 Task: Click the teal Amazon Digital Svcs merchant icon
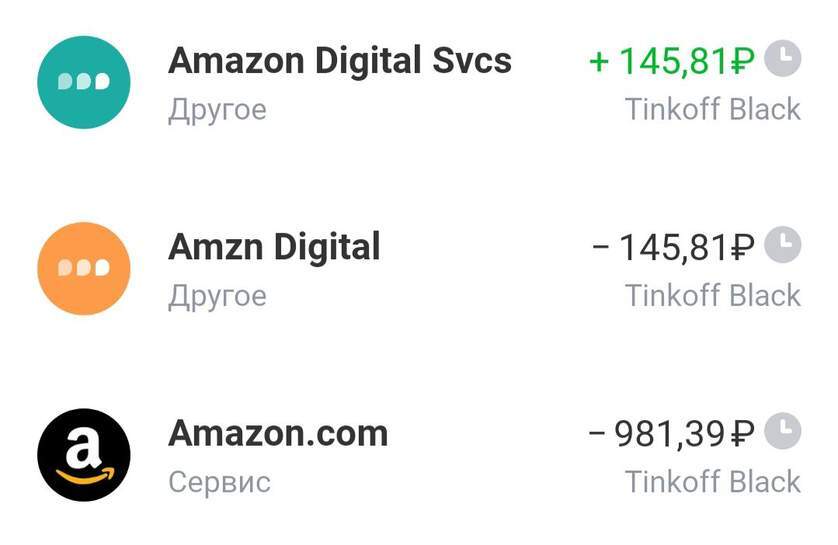(x=84, y=83)
